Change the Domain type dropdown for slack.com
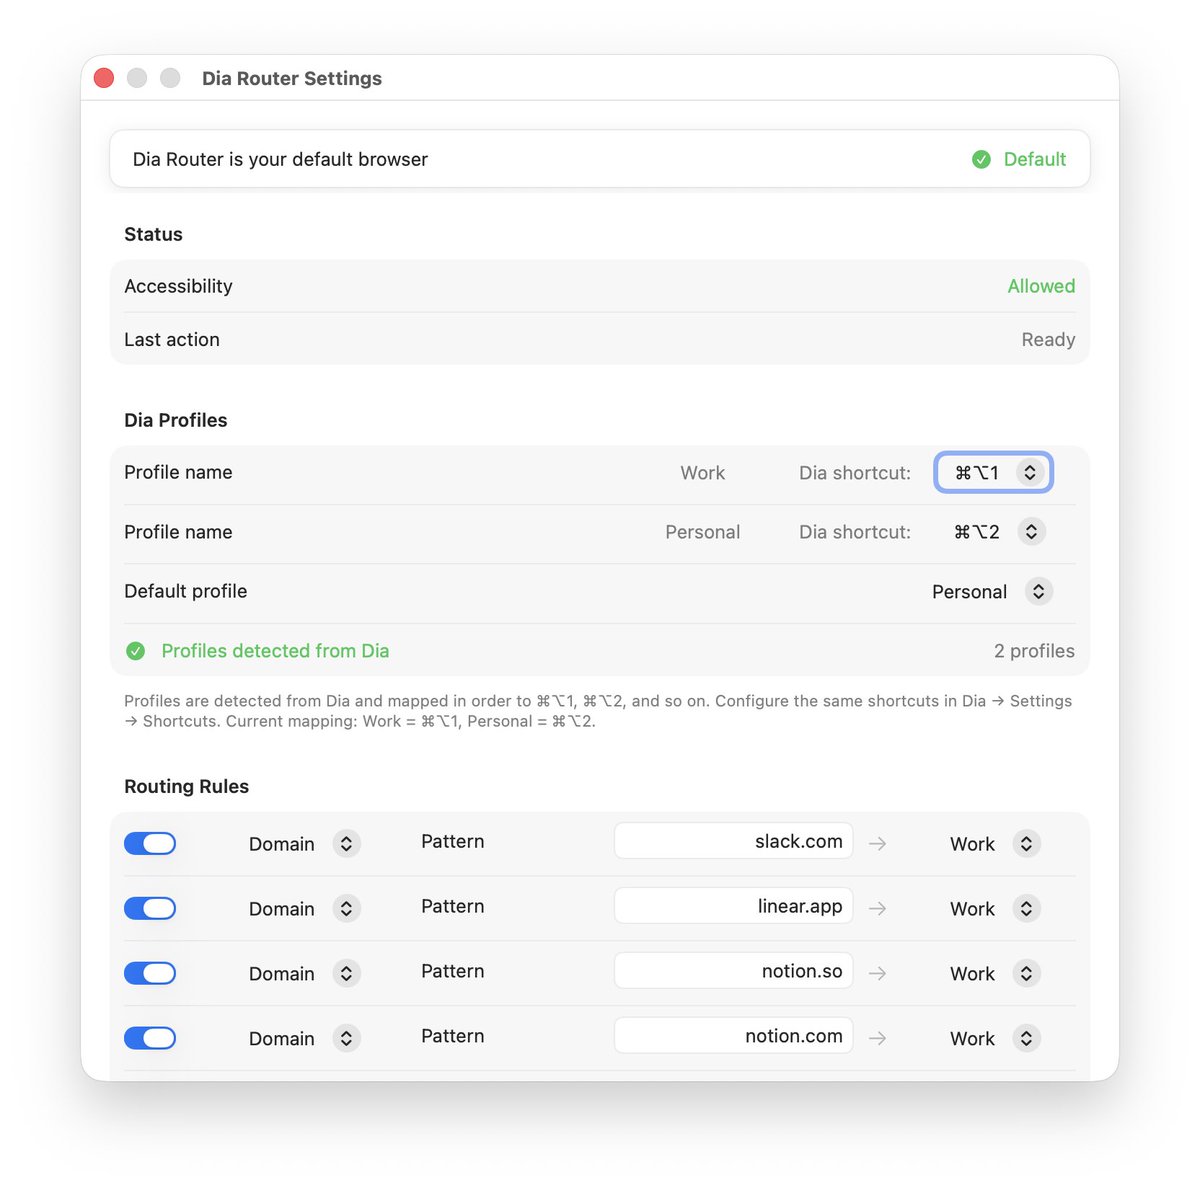The width and height of the screenshot is (1200, 1188). pos(303,844)
